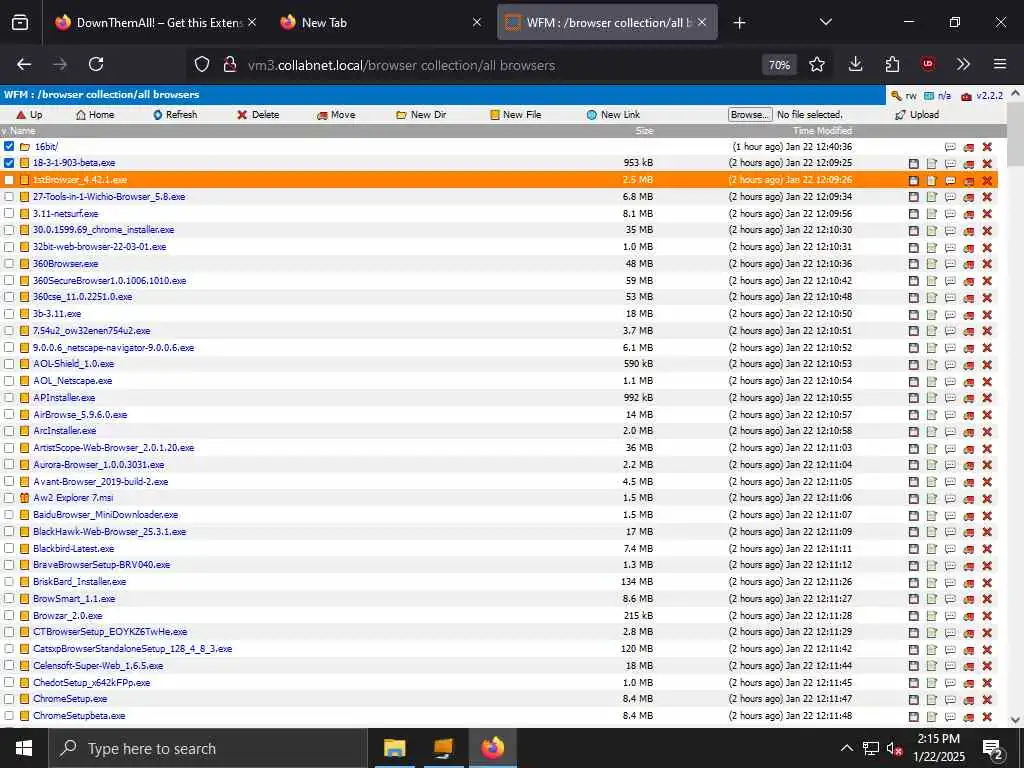The image size is (1024, 768).
Task: Click the red X delete icon for ChromeSetup.exe
Action: [x=987, y=699]
